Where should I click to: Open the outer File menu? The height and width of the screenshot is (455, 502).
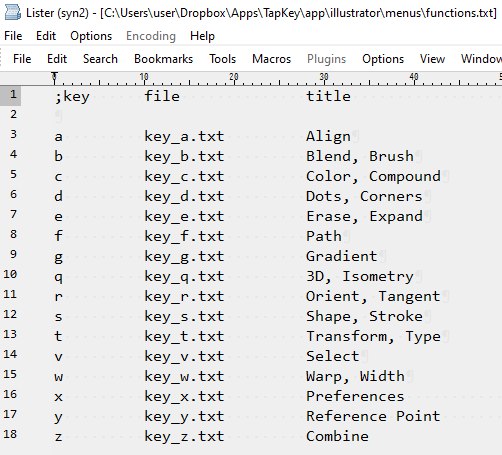[13, 36]
